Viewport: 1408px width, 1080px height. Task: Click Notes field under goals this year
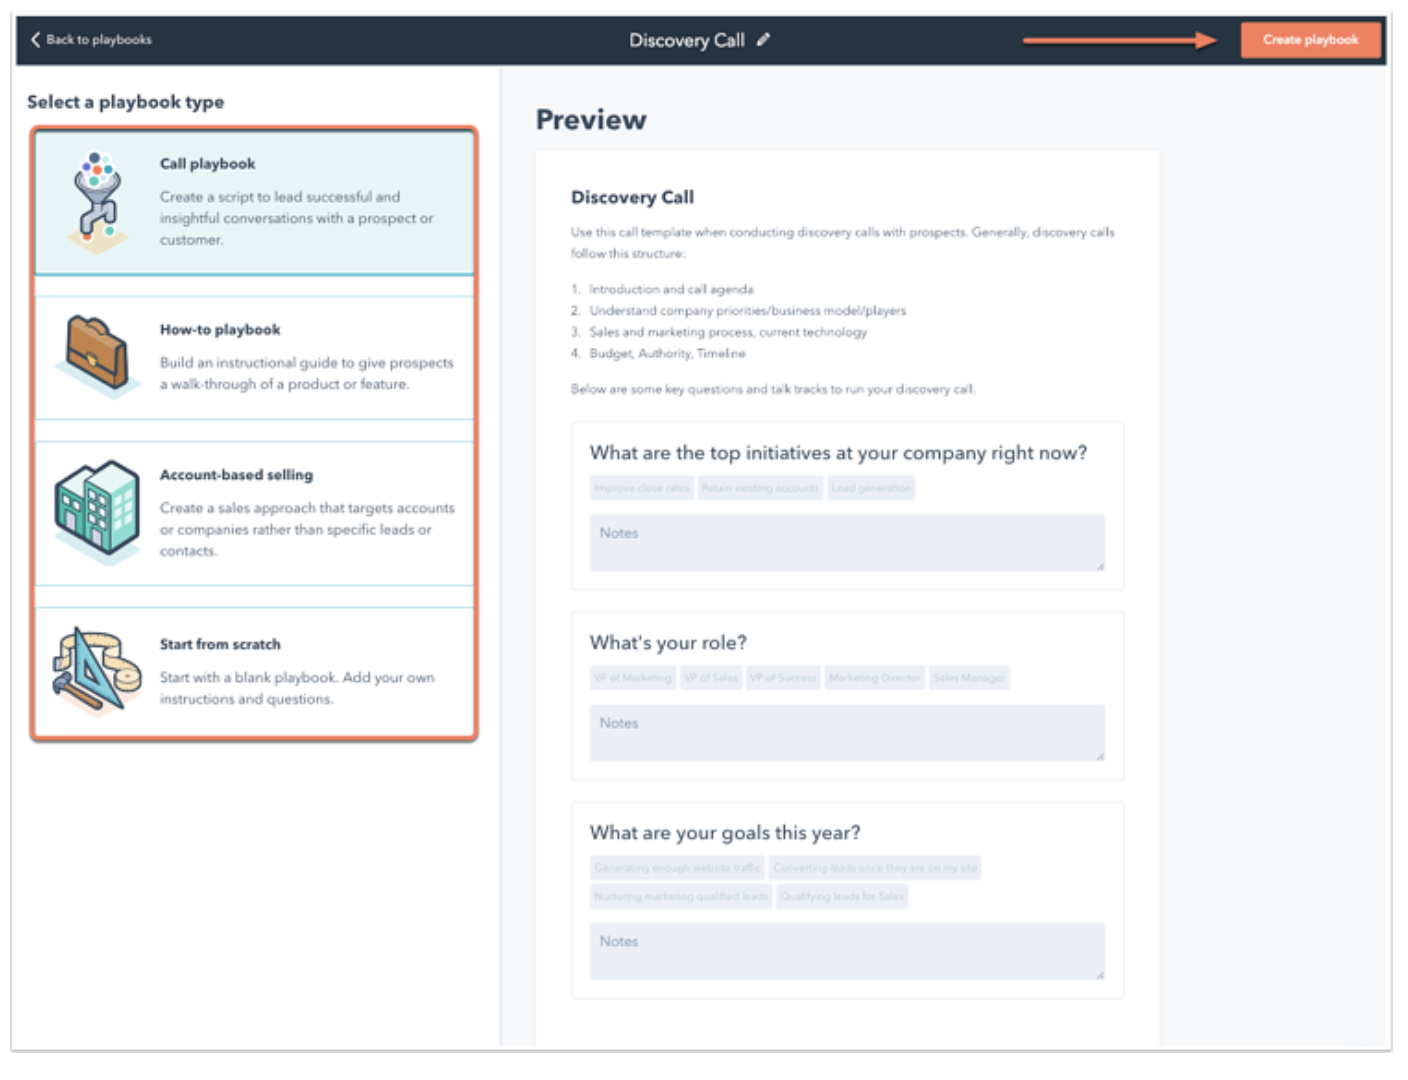click(846, 951)
